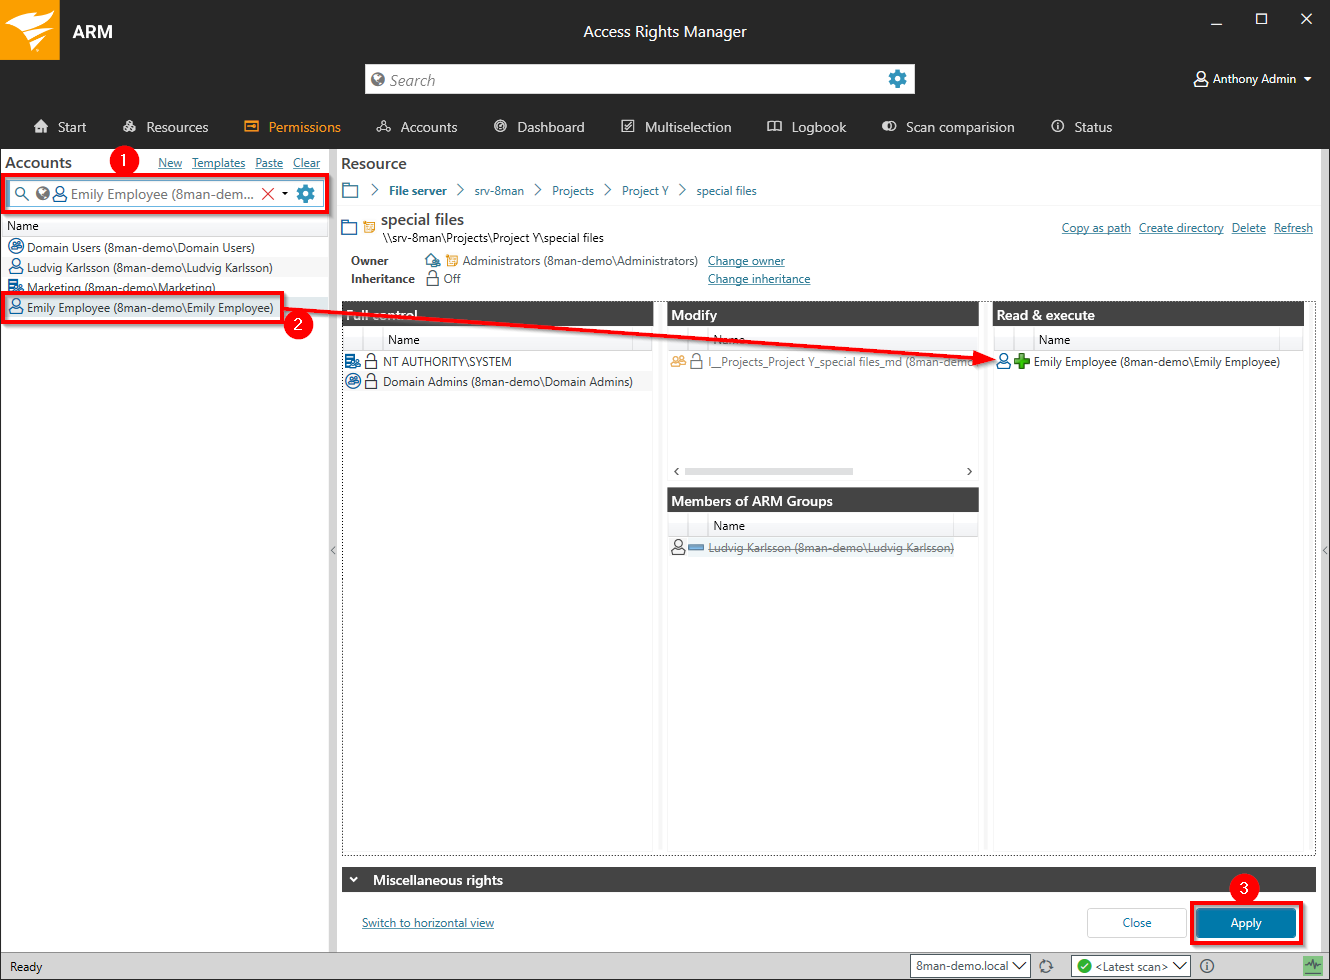The width and height of the screenshot is (1330, 980).
Task: Select Ludvig Karlsson in the accounts list
Action: tap(149, 268)
